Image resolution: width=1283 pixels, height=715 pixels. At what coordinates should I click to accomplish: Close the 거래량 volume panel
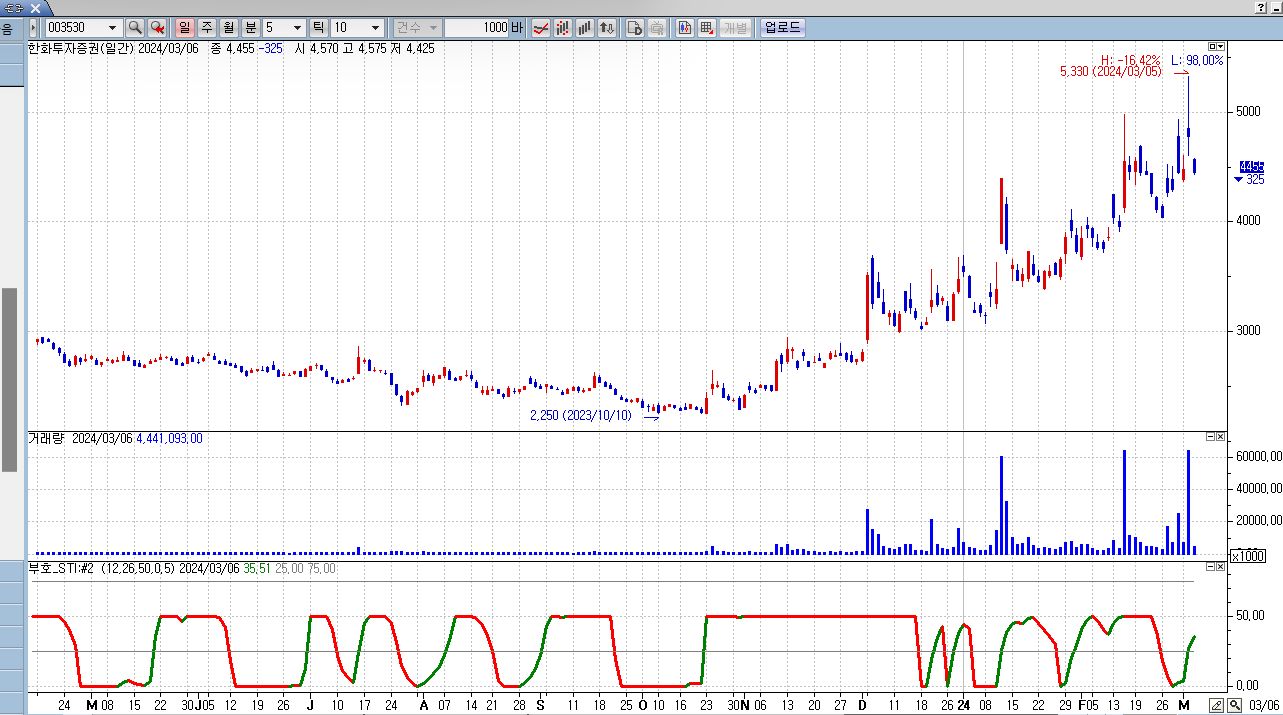(1221, 437)
